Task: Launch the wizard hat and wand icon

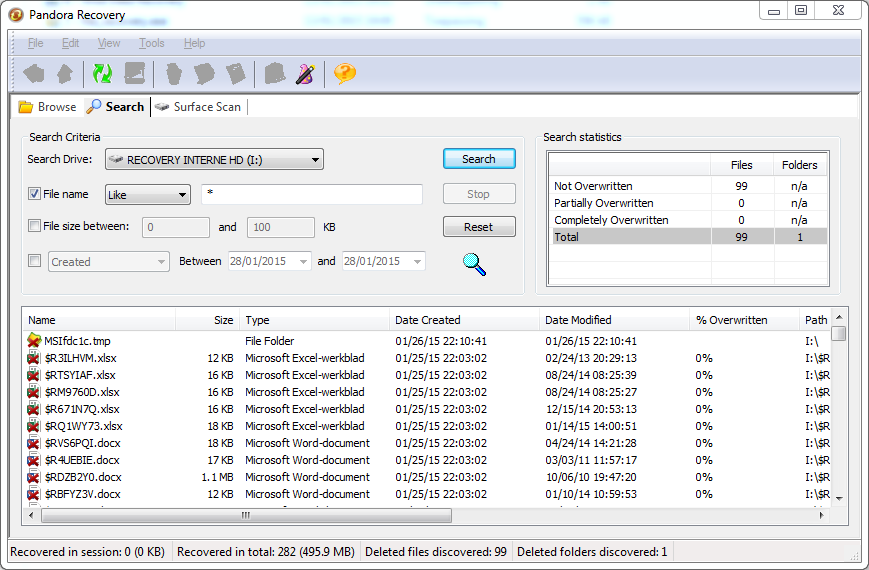Action: tap(305, 73)
